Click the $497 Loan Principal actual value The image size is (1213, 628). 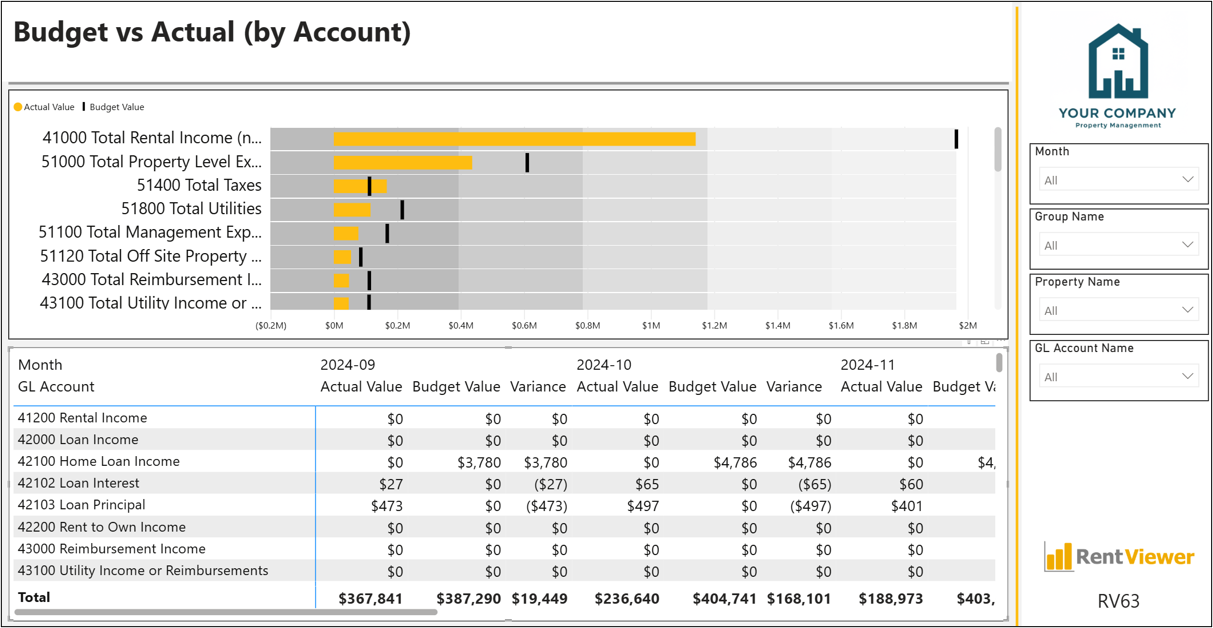(642, 505)
